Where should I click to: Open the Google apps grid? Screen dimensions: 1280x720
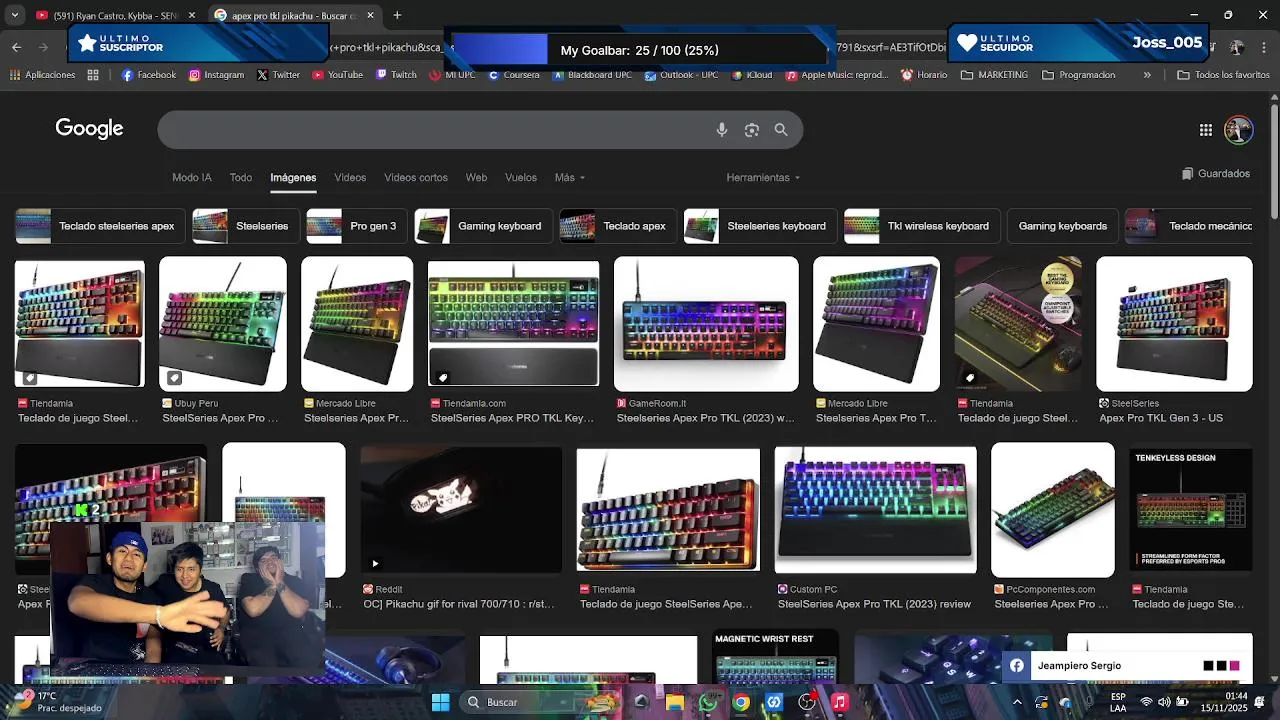click(1206, 130)
